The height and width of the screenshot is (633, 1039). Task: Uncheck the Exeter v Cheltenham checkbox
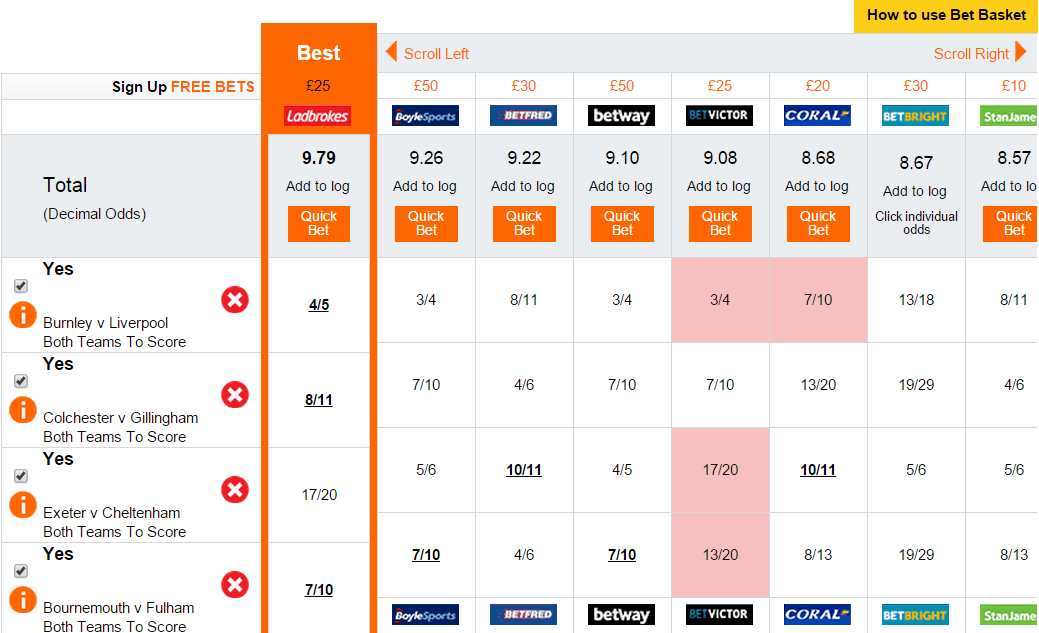pos(21,476)
